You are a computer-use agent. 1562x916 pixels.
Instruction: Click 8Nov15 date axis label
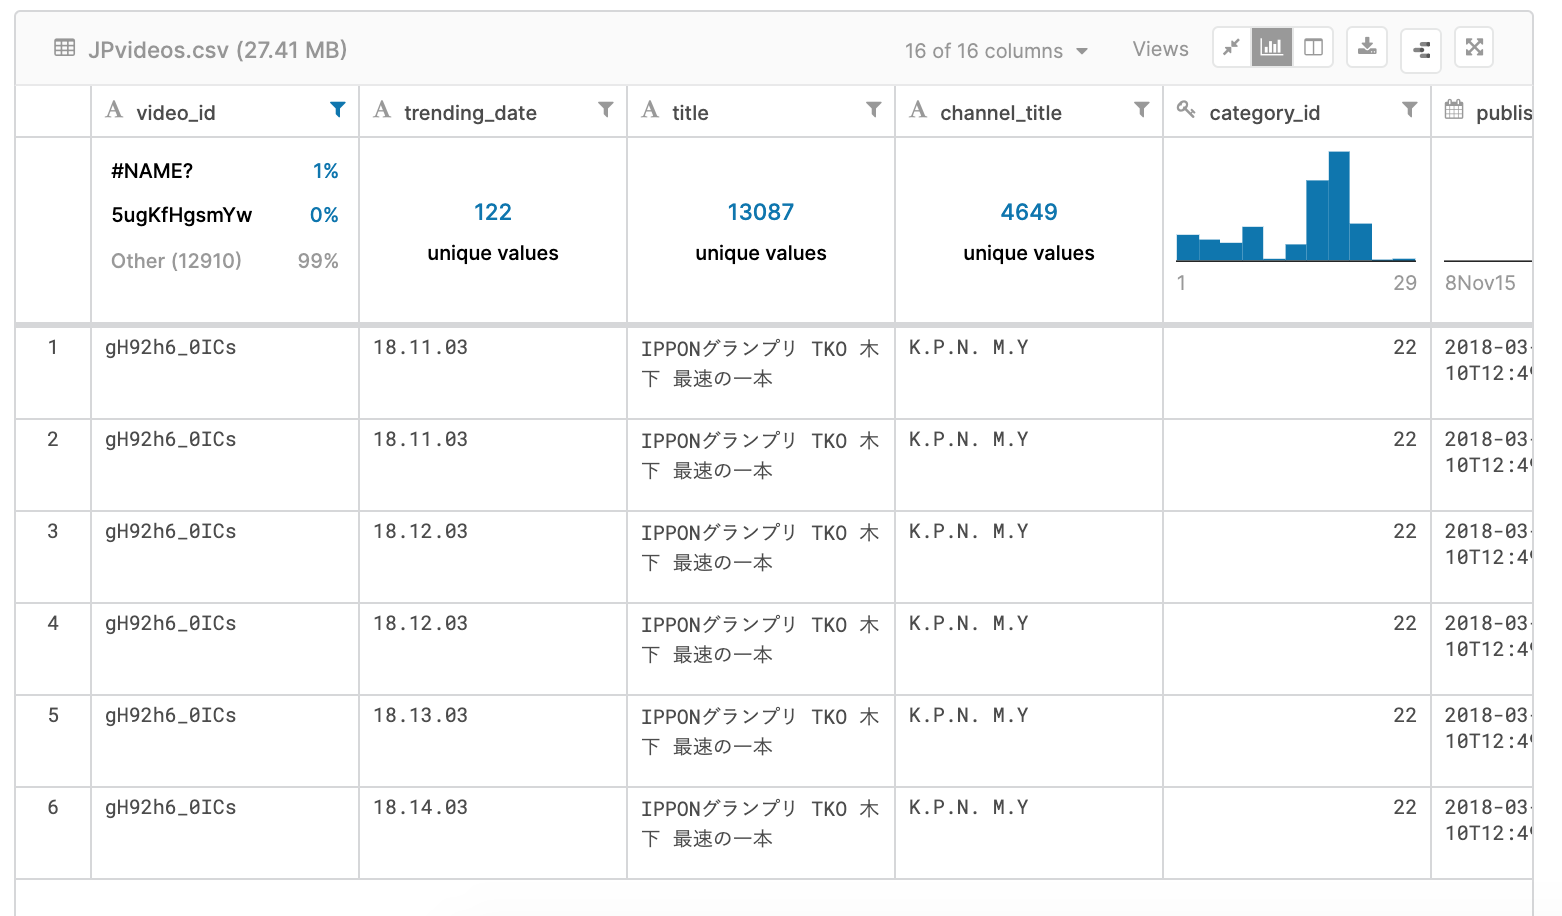tap(1480, 283)
